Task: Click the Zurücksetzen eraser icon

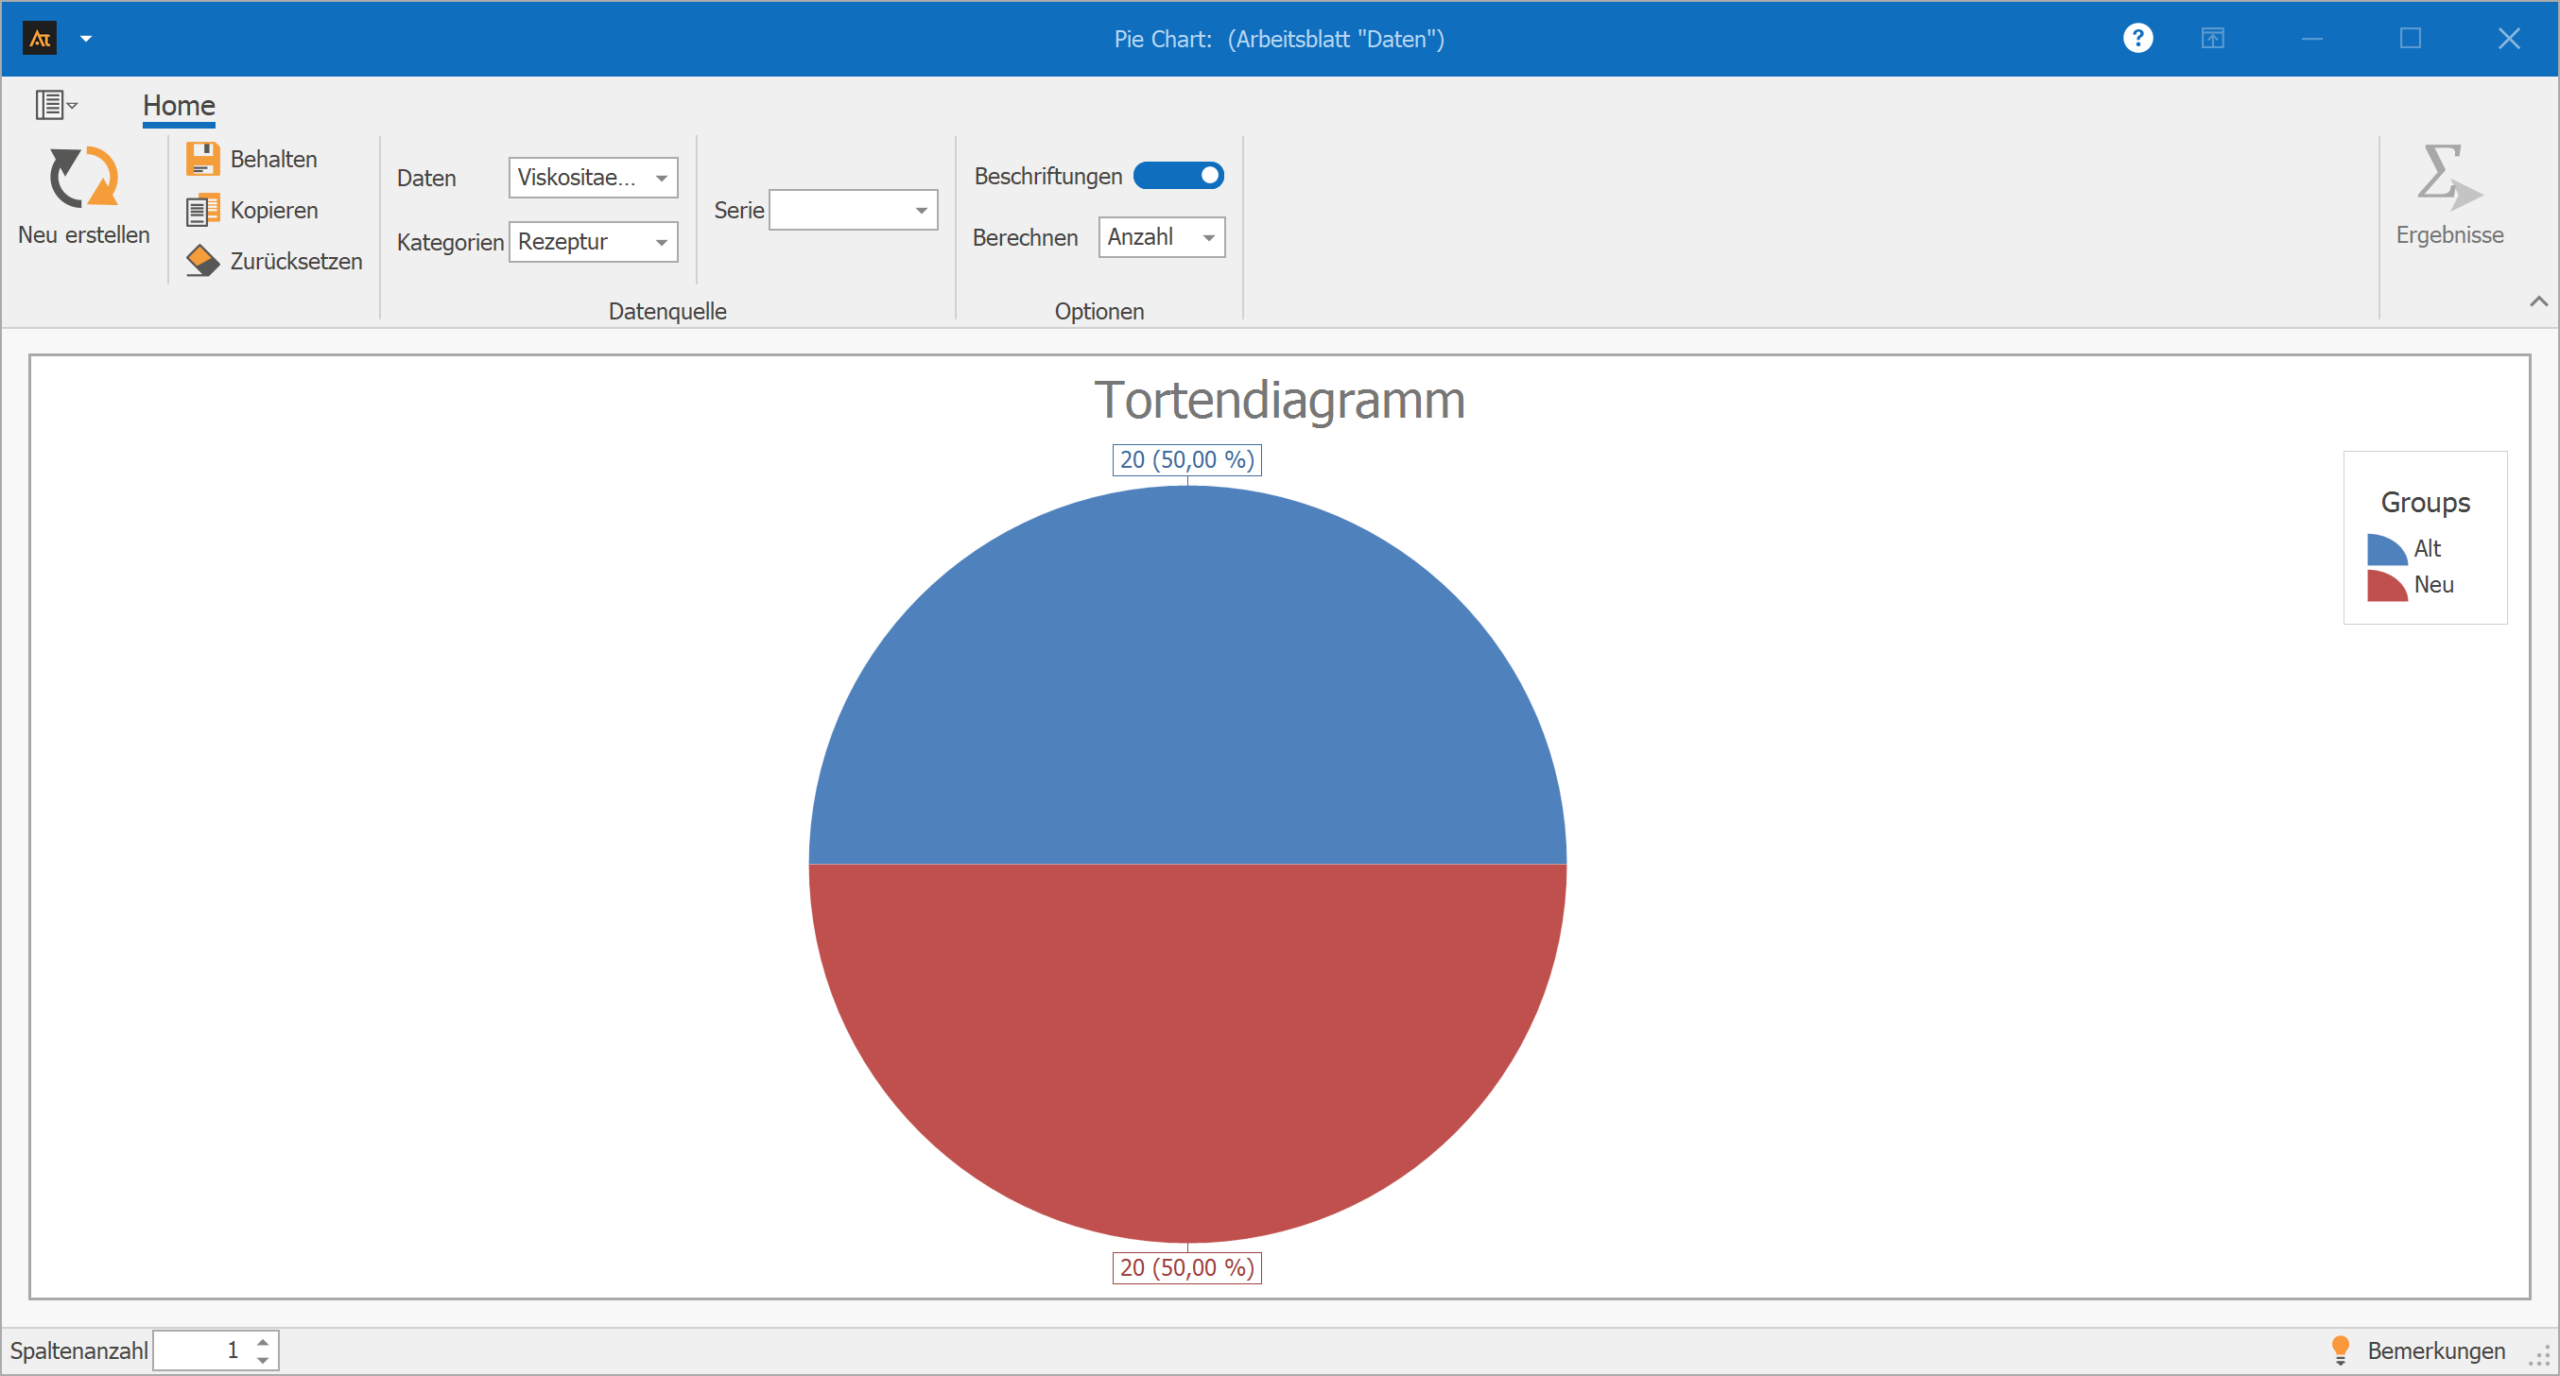Action: pos(203,261)
